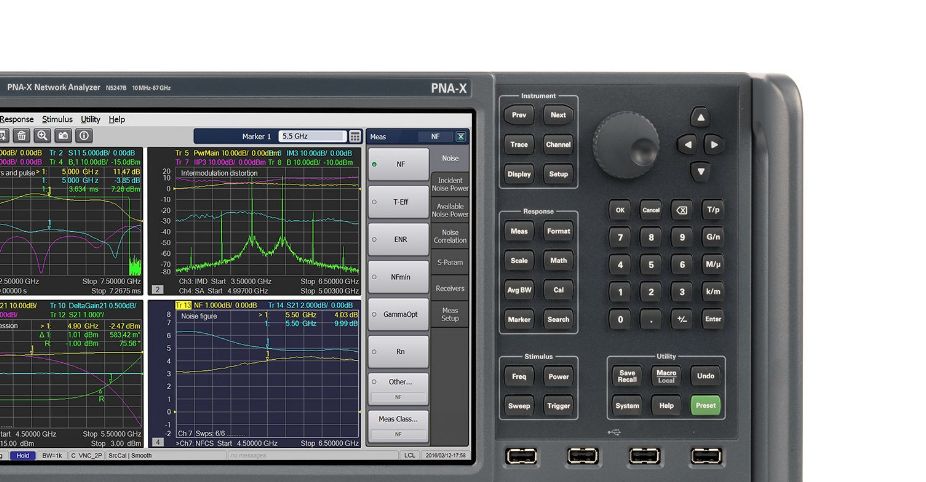
Task: Select the ENR measurement softkey
Action: pos(399,239)
